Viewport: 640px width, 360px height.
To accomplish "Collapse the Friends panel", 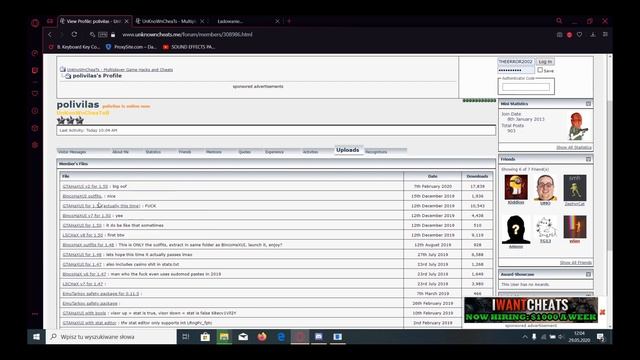I will point(588,159).
